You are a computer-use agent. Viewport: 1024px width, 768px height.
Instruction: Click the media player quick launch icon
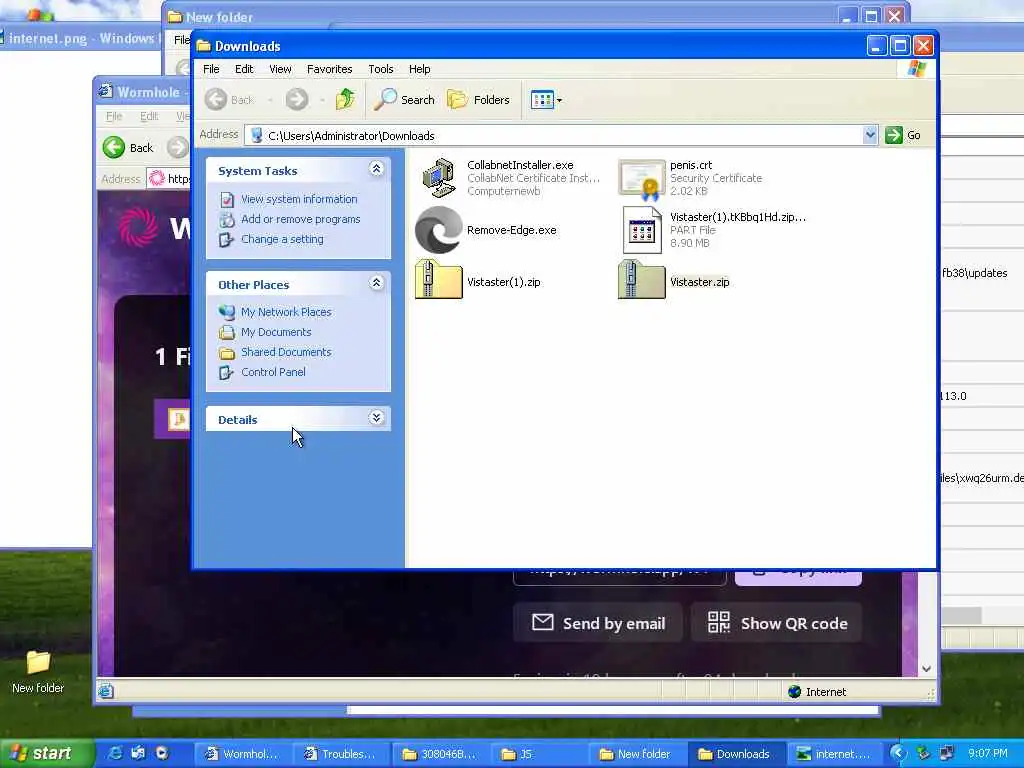161,754
